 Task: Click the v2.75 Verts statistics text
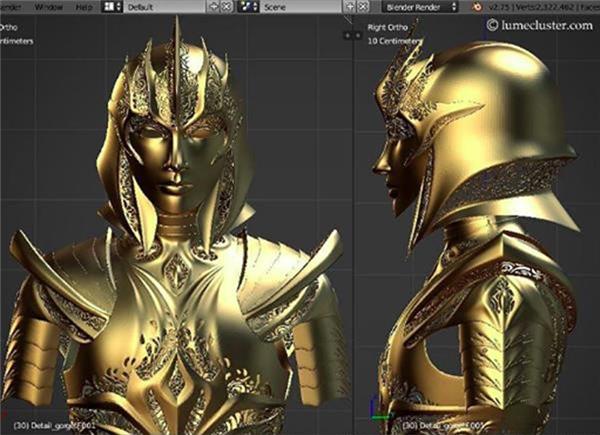(x=544, y=7)
